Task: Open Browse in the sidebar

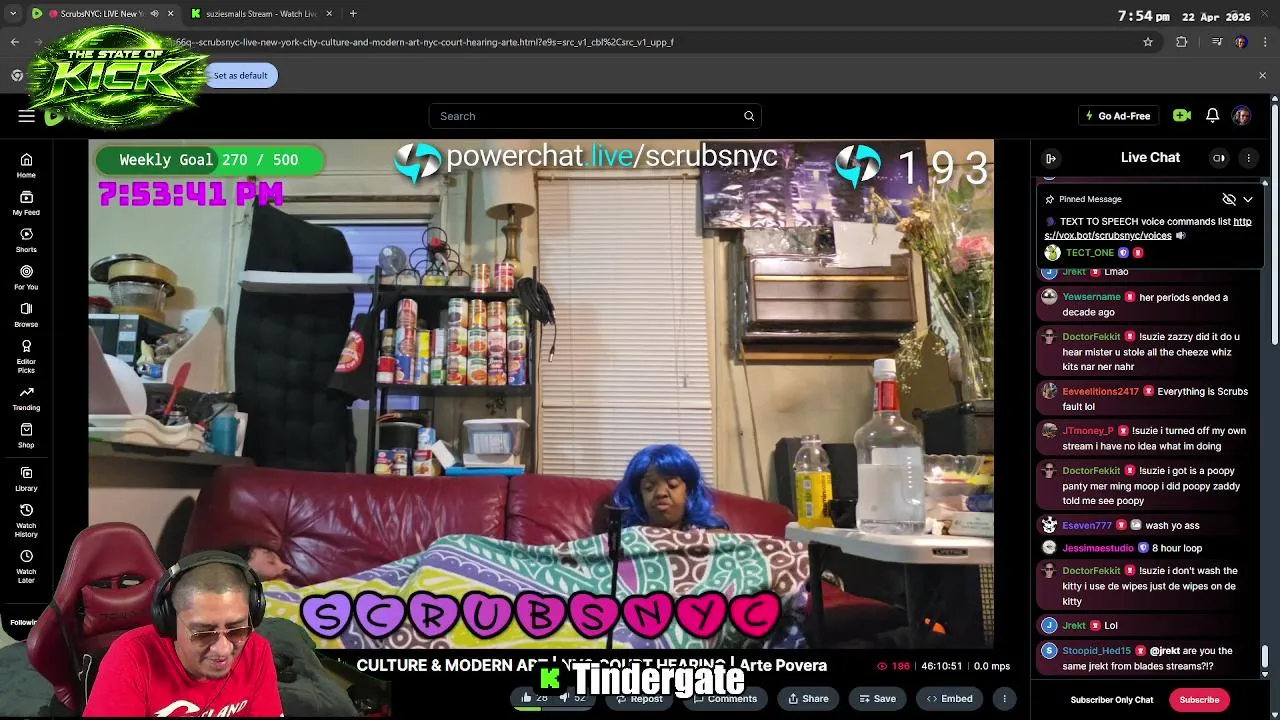Action: pyautogui.click(x=26, y=315)
